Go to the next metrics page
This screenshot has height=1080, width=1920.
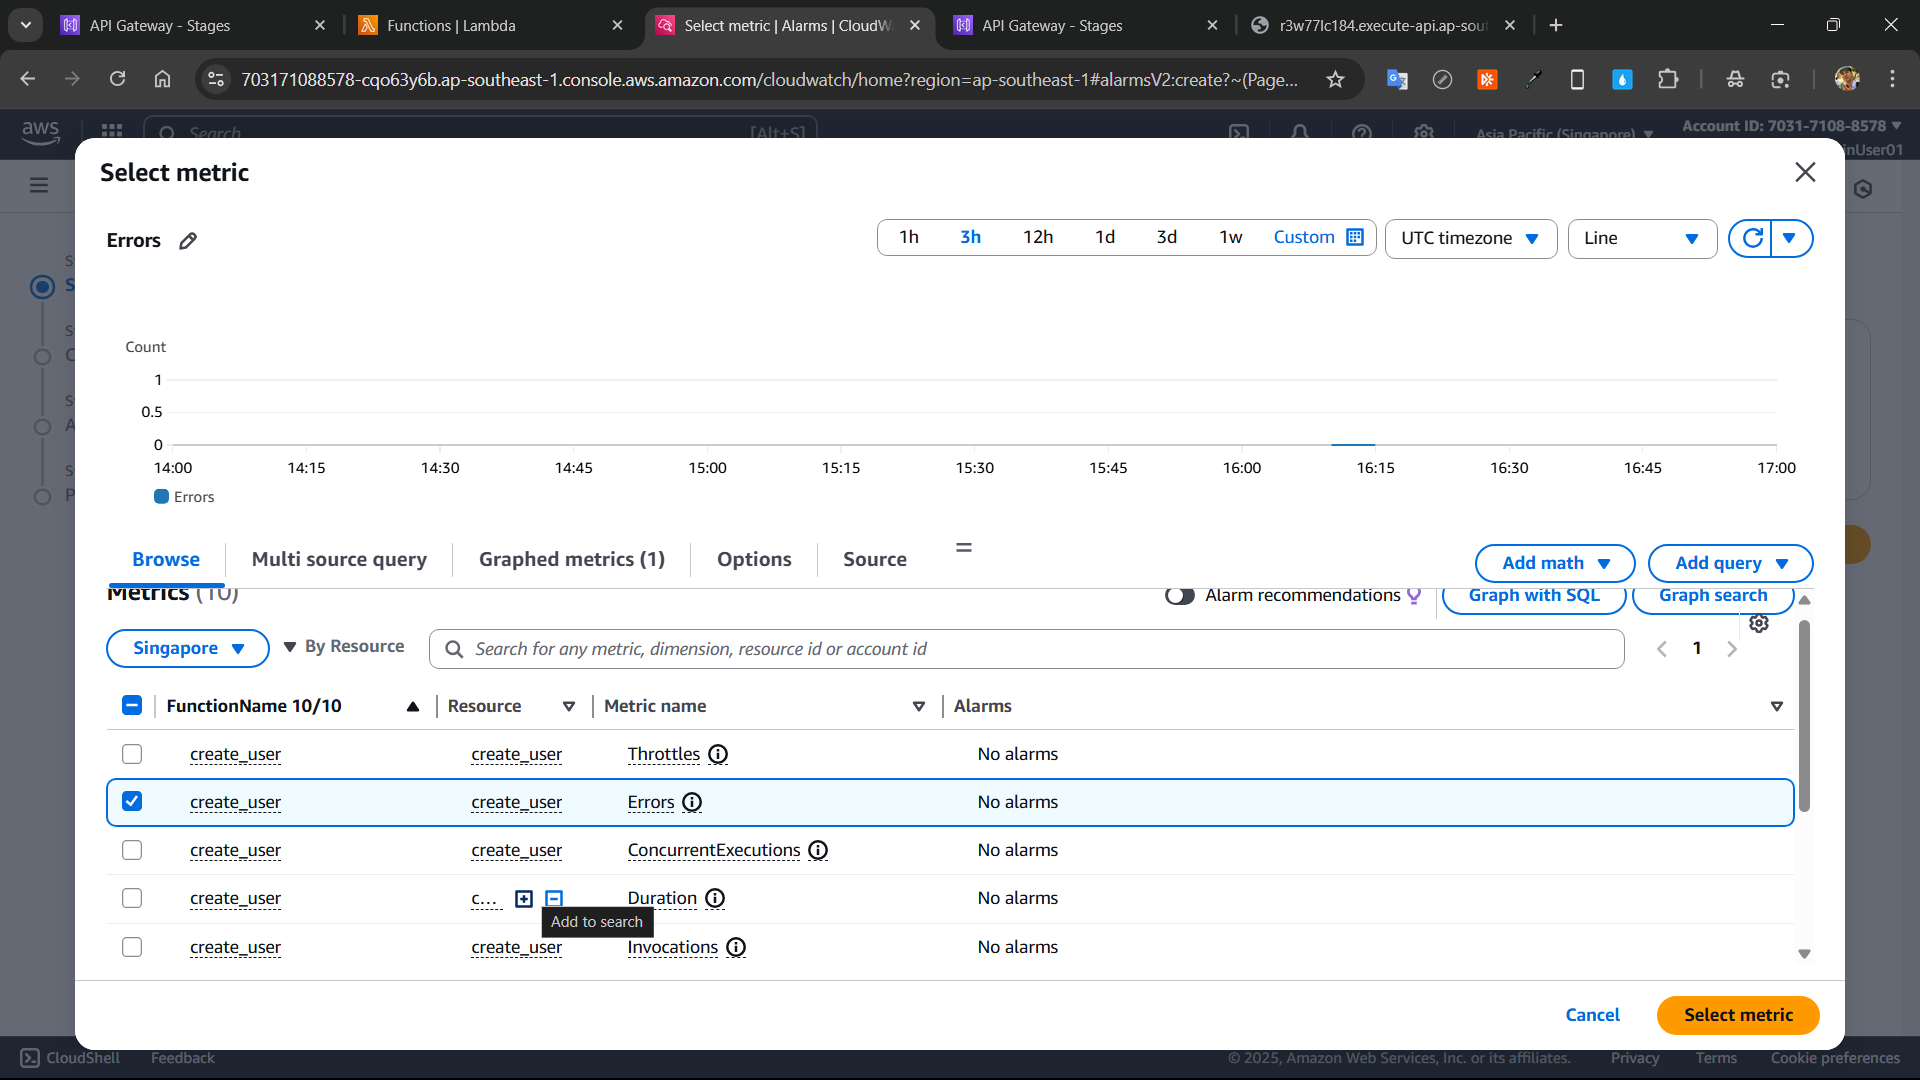point(1732,649)
